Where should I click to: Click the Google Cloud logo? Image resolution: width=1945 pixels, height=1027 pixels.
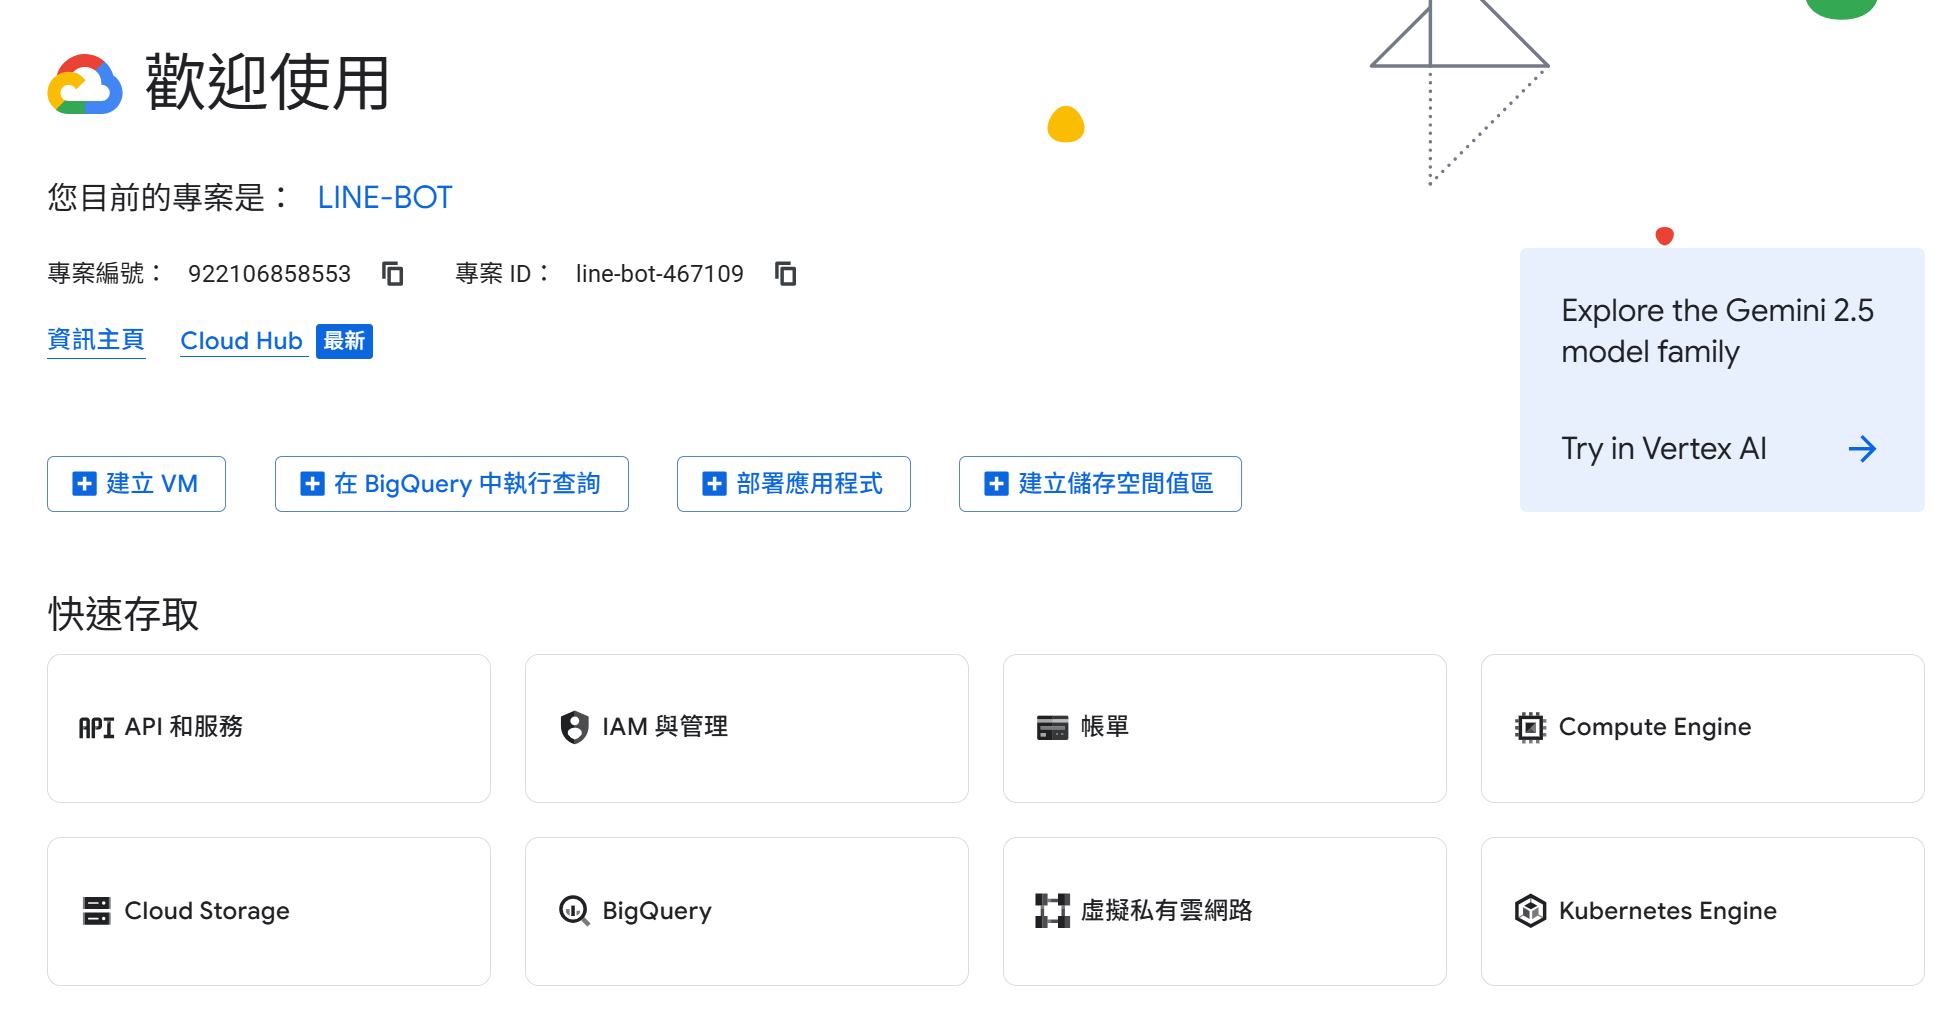point(85,85)
